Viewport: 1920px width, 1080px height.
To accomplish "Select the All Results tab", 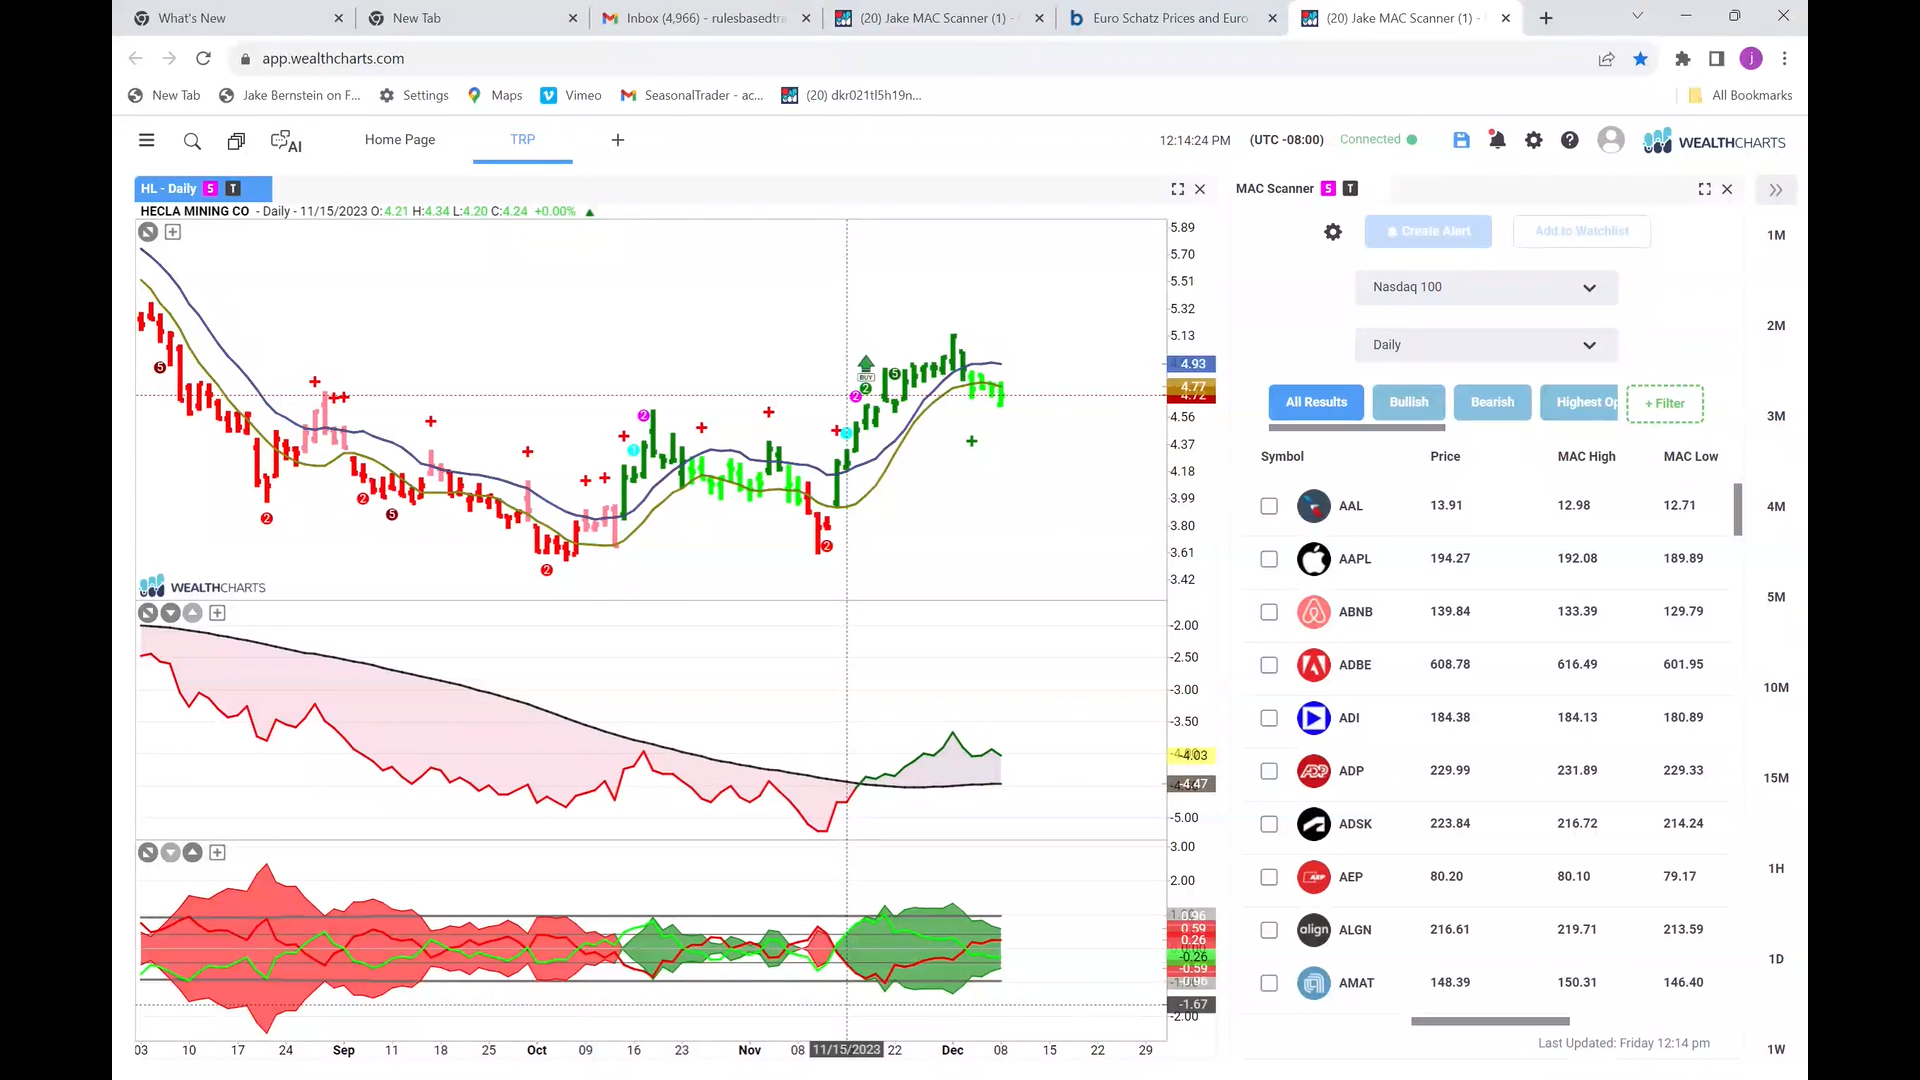I will pyautogui.click(x=1316, y=402).
